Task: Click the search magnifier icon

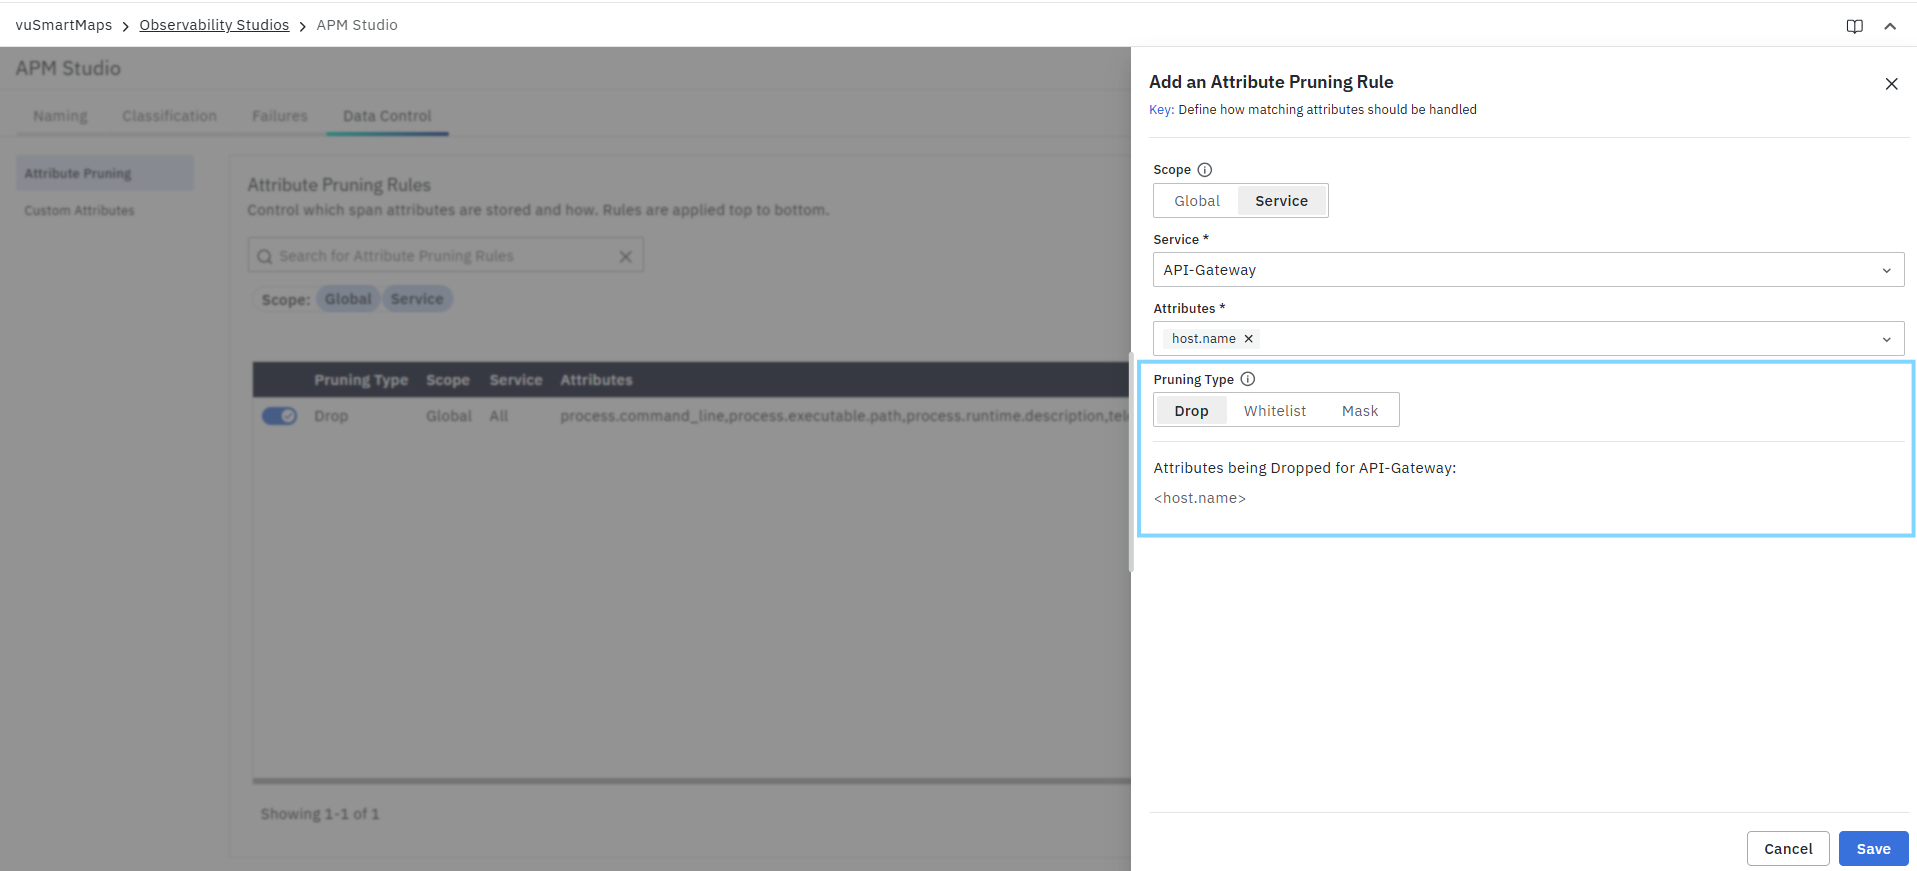Action: click(265, 257)
